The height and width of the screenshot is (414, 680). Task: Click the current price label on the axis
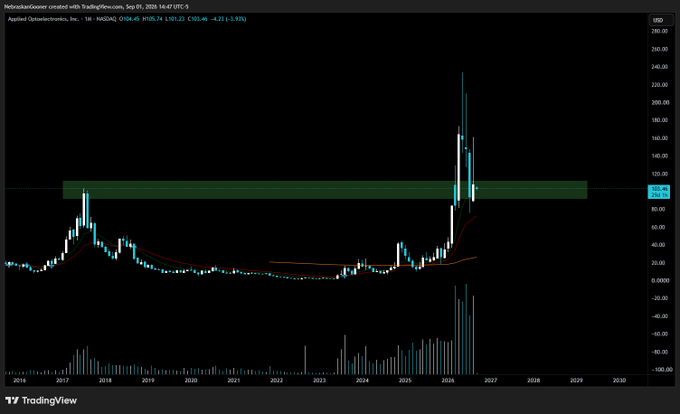[658, 192]
